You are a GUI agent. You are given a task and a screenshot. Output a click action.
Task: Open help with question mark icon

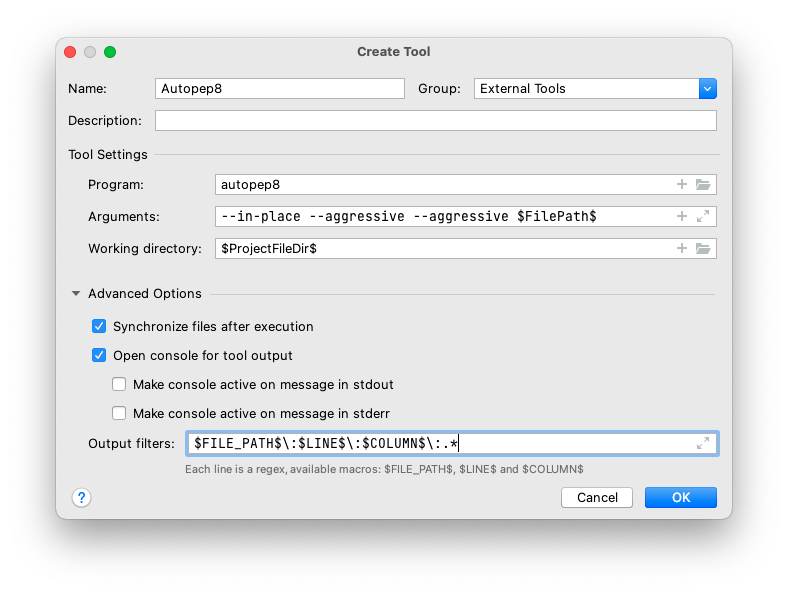tap(81, 498)
